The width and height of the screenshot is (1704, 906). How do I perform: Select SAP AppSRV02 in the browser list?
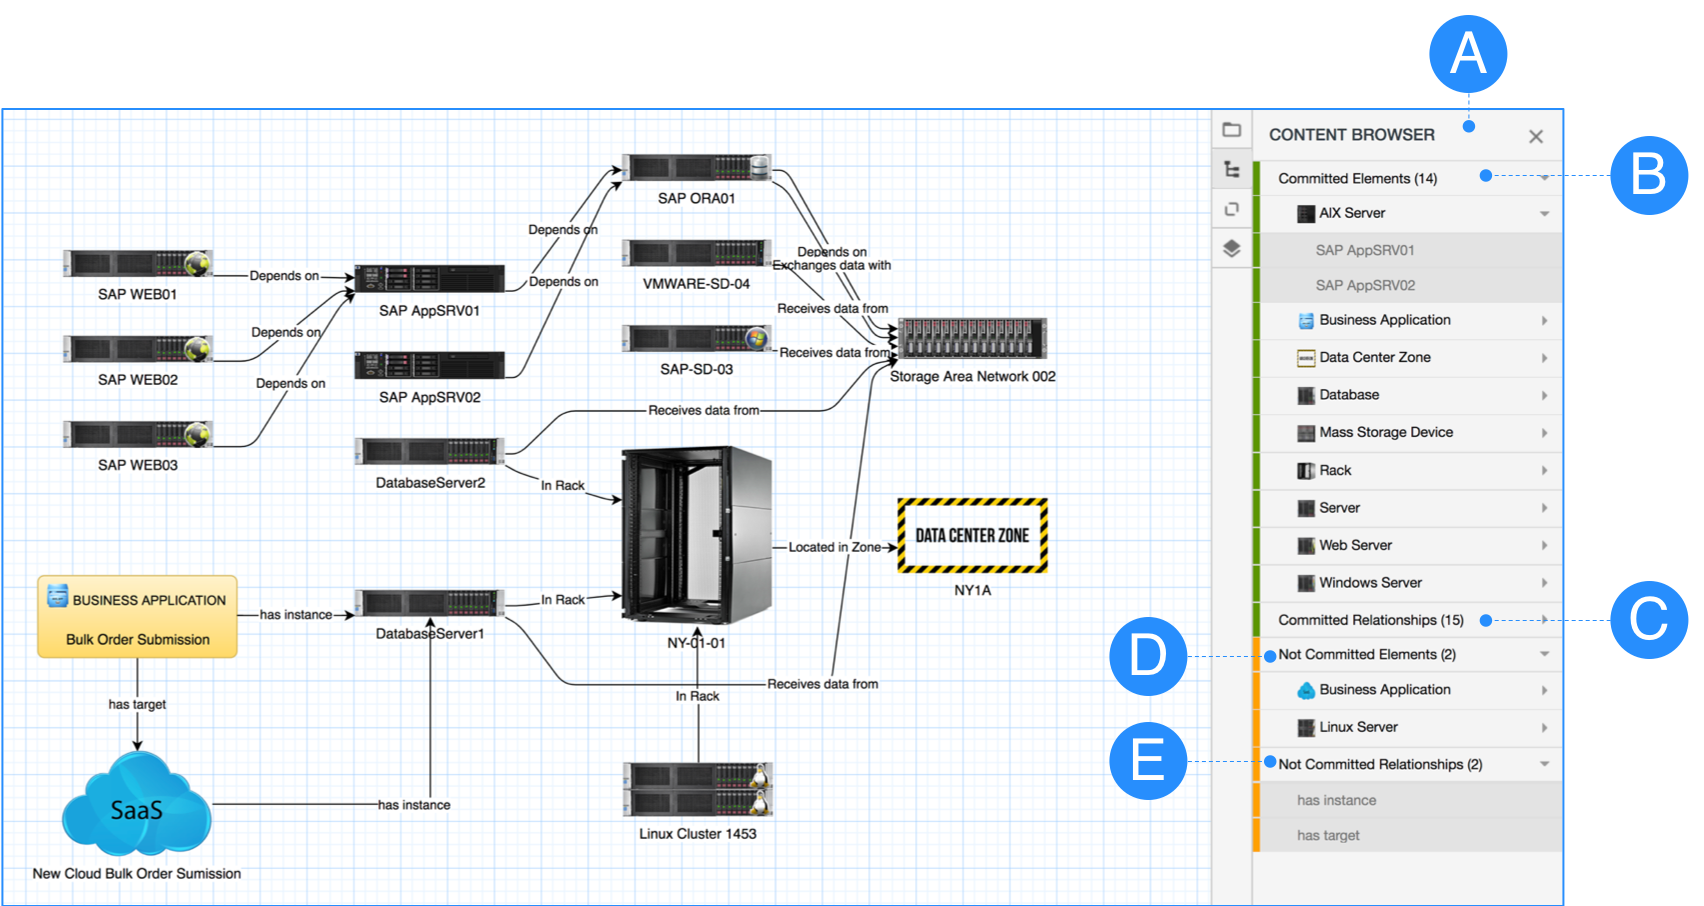1410,285
